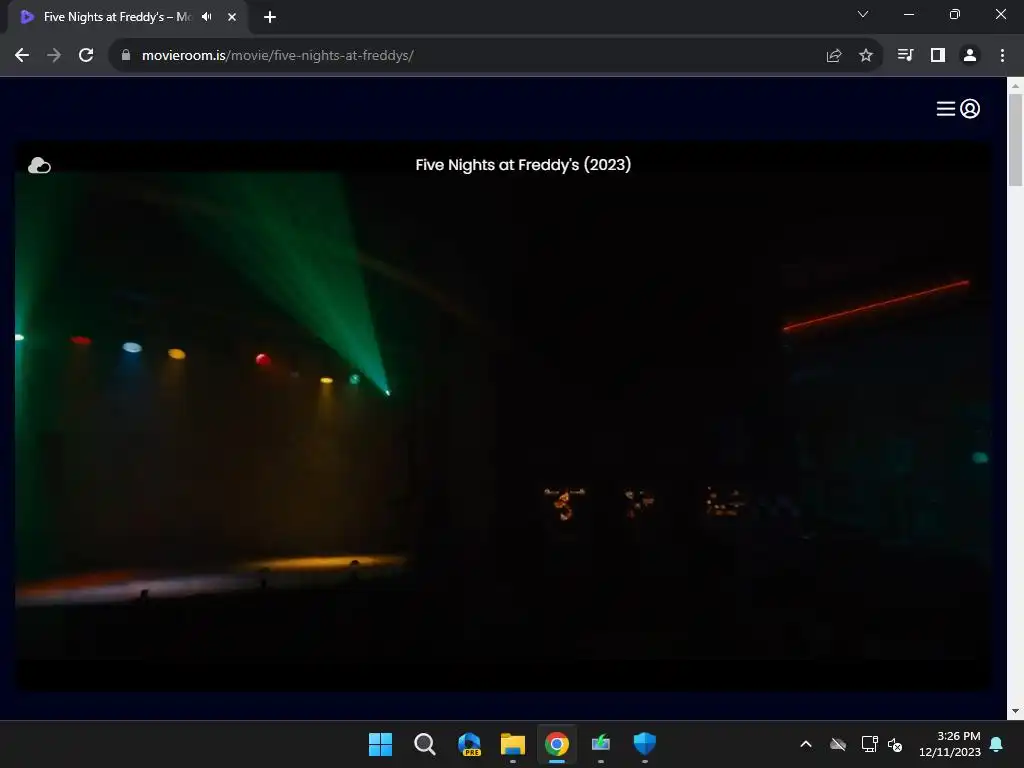Click the scrollbar down arrow
The width and height of the screenshot is (1024, 768).
pos(1015,711)
